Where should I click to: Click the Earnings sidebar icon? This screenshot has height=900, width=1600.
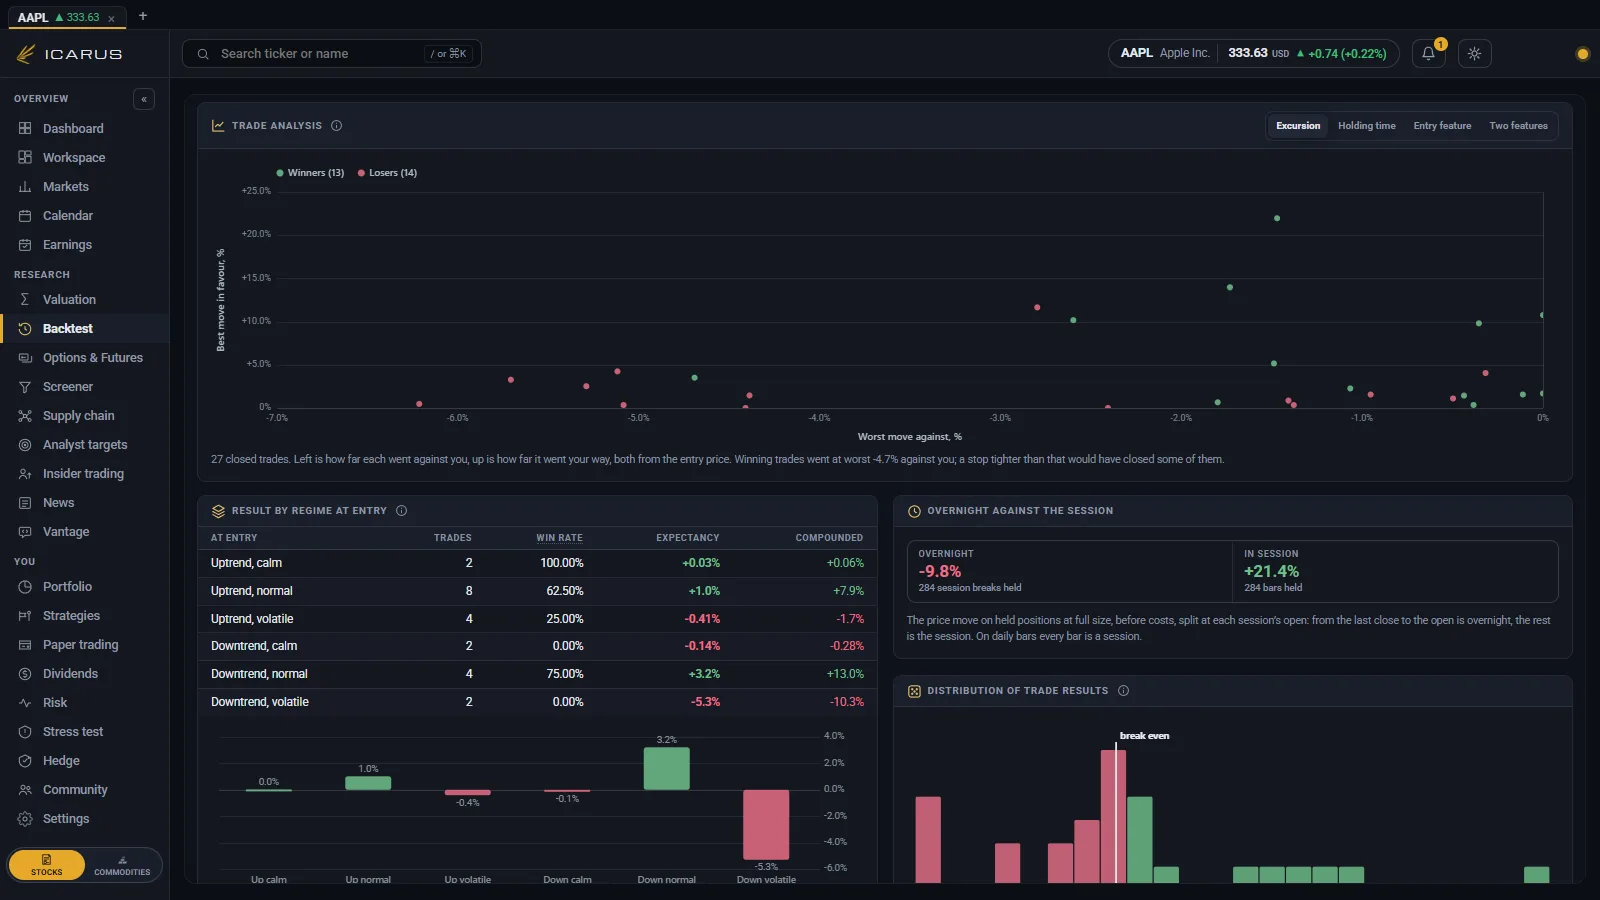coord(25,245)
